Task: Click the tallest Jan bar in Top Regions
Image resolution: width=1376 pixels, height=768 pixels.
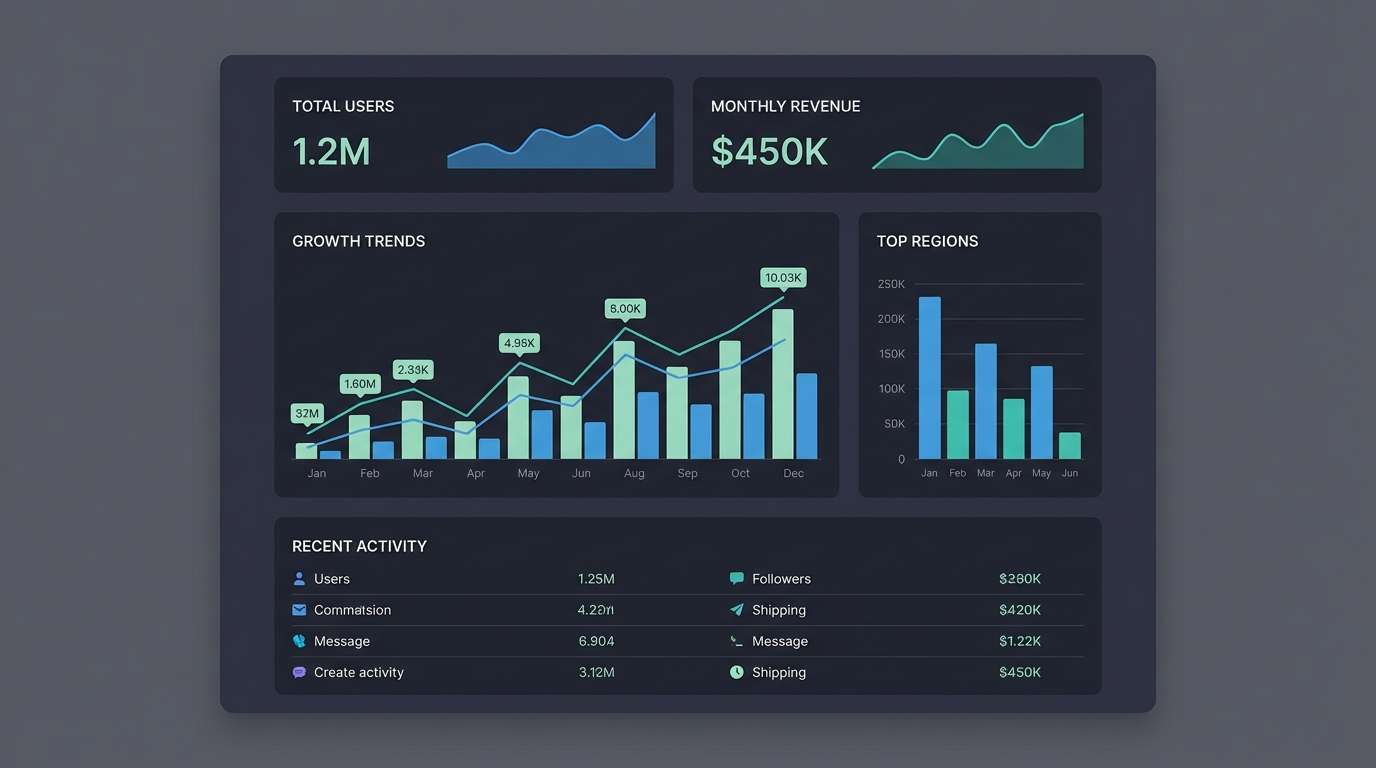Action: point(929,378)
